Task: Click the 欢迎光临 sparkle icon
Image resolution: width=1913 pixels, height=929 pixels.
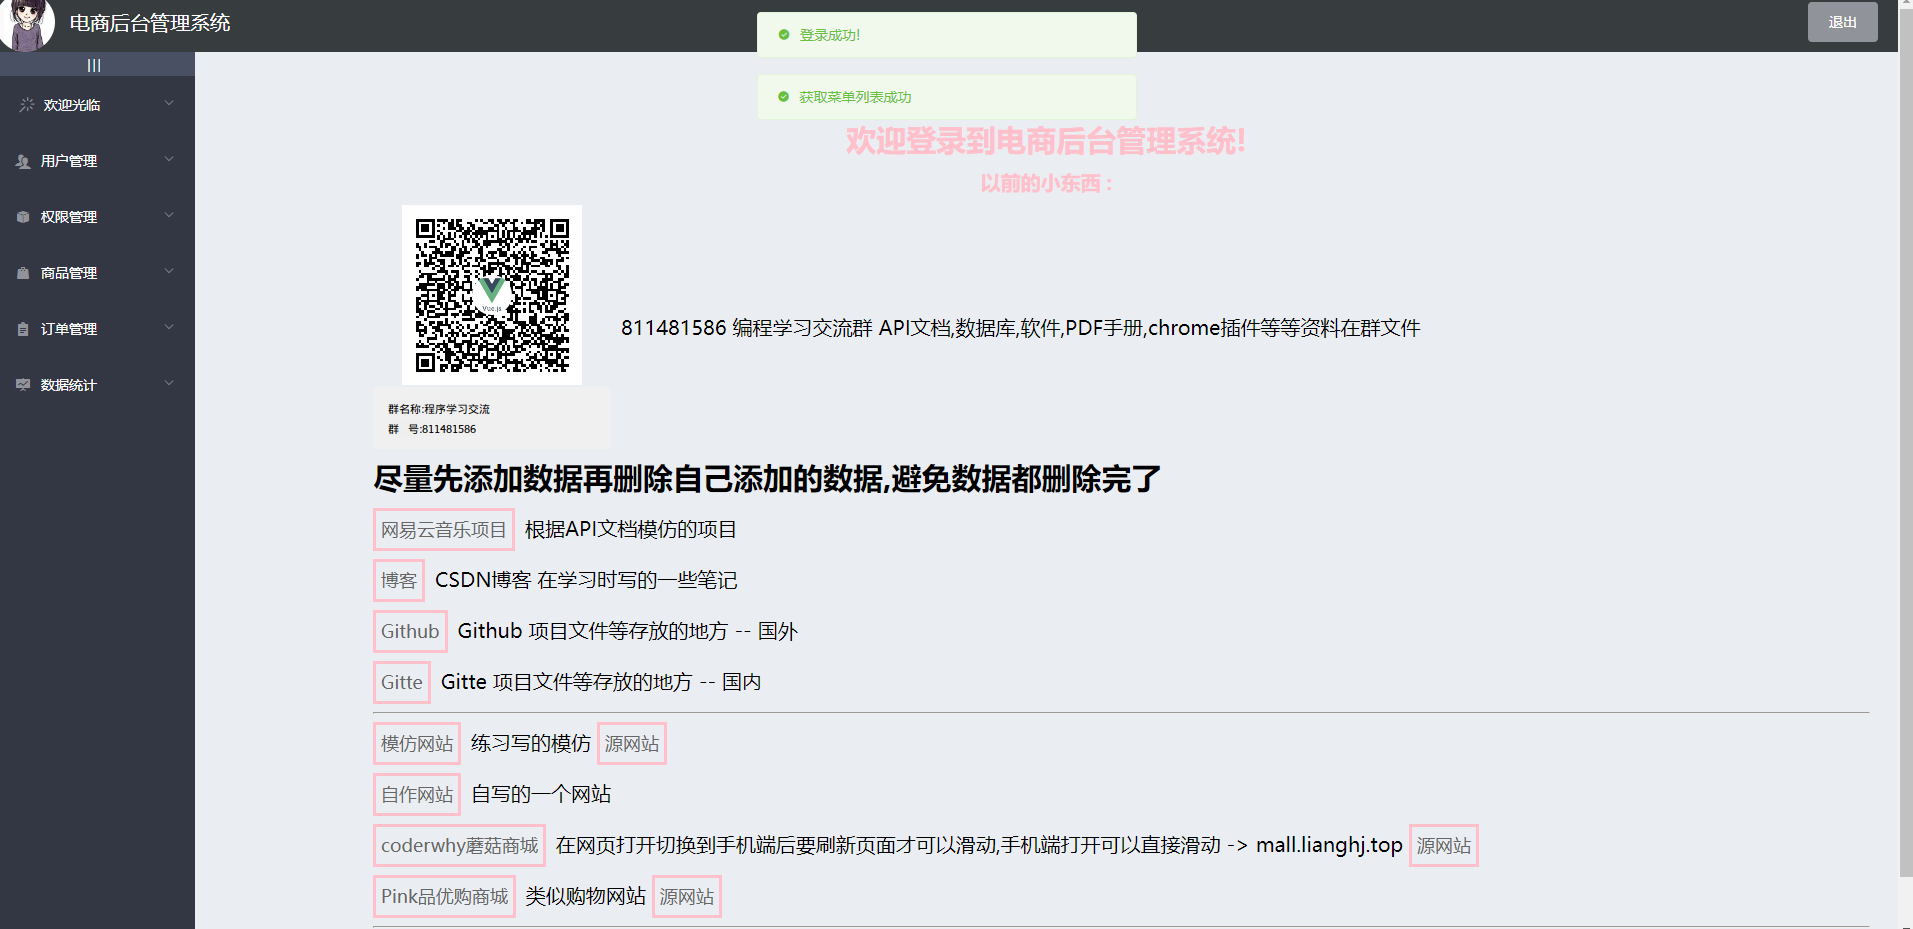Action: [x=27, y=104]
